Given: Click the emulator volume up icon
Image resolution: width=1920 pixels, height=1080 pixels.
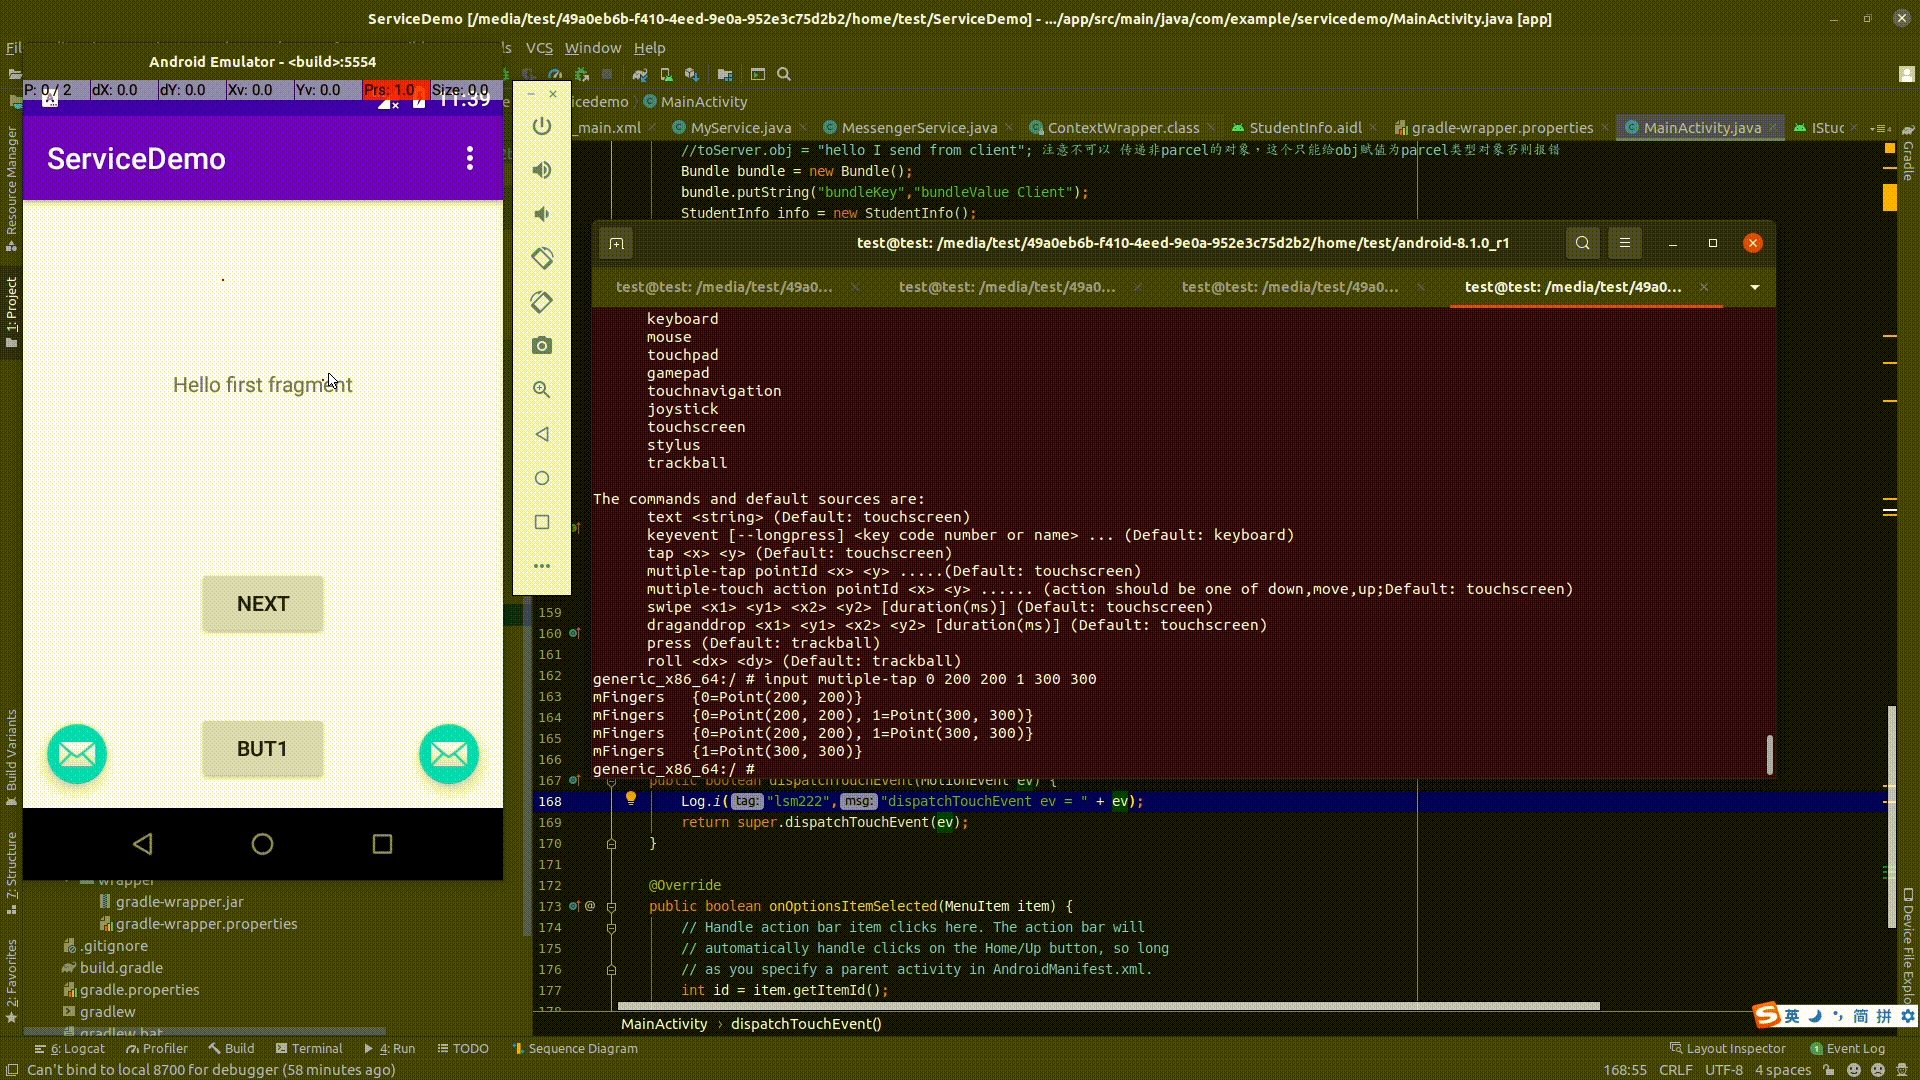Looking at the screenshot, I should (541, 170).
